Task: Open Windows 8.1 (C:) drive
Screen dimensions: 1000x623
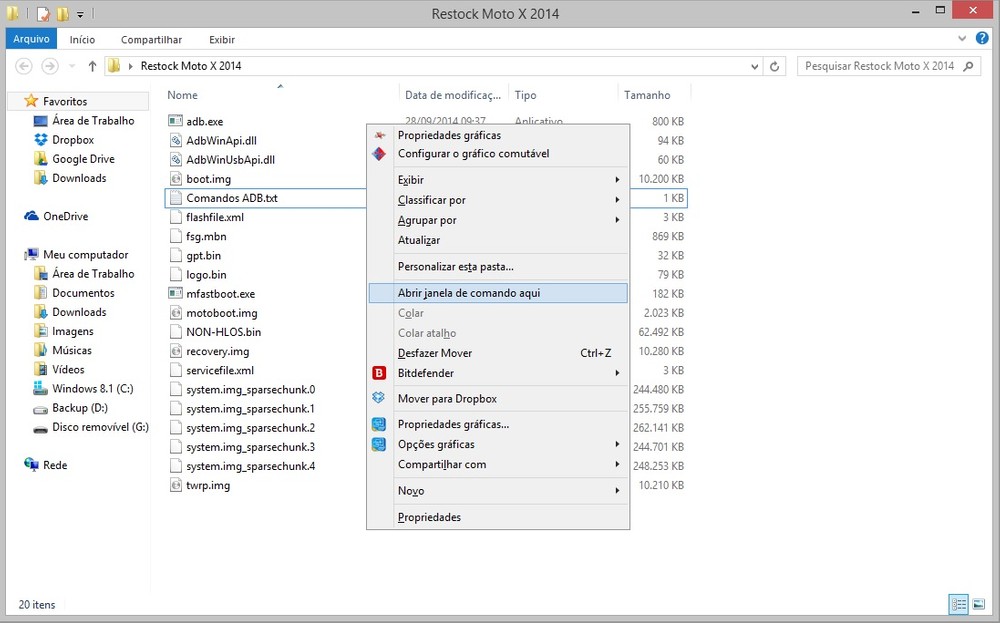Action: 92,389
